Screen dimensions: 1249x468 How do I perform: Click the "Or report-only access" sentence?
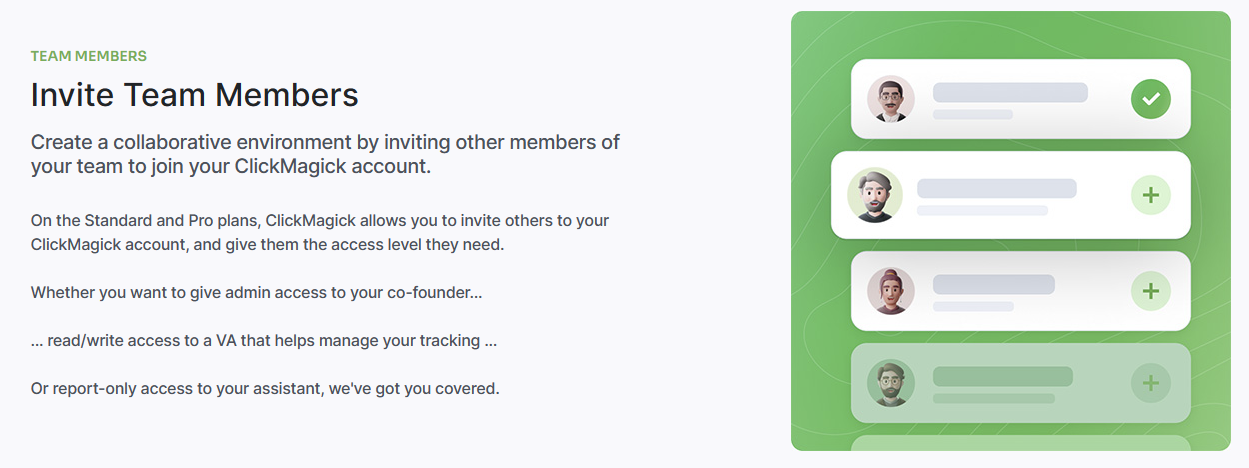click(x=265, y=388)
